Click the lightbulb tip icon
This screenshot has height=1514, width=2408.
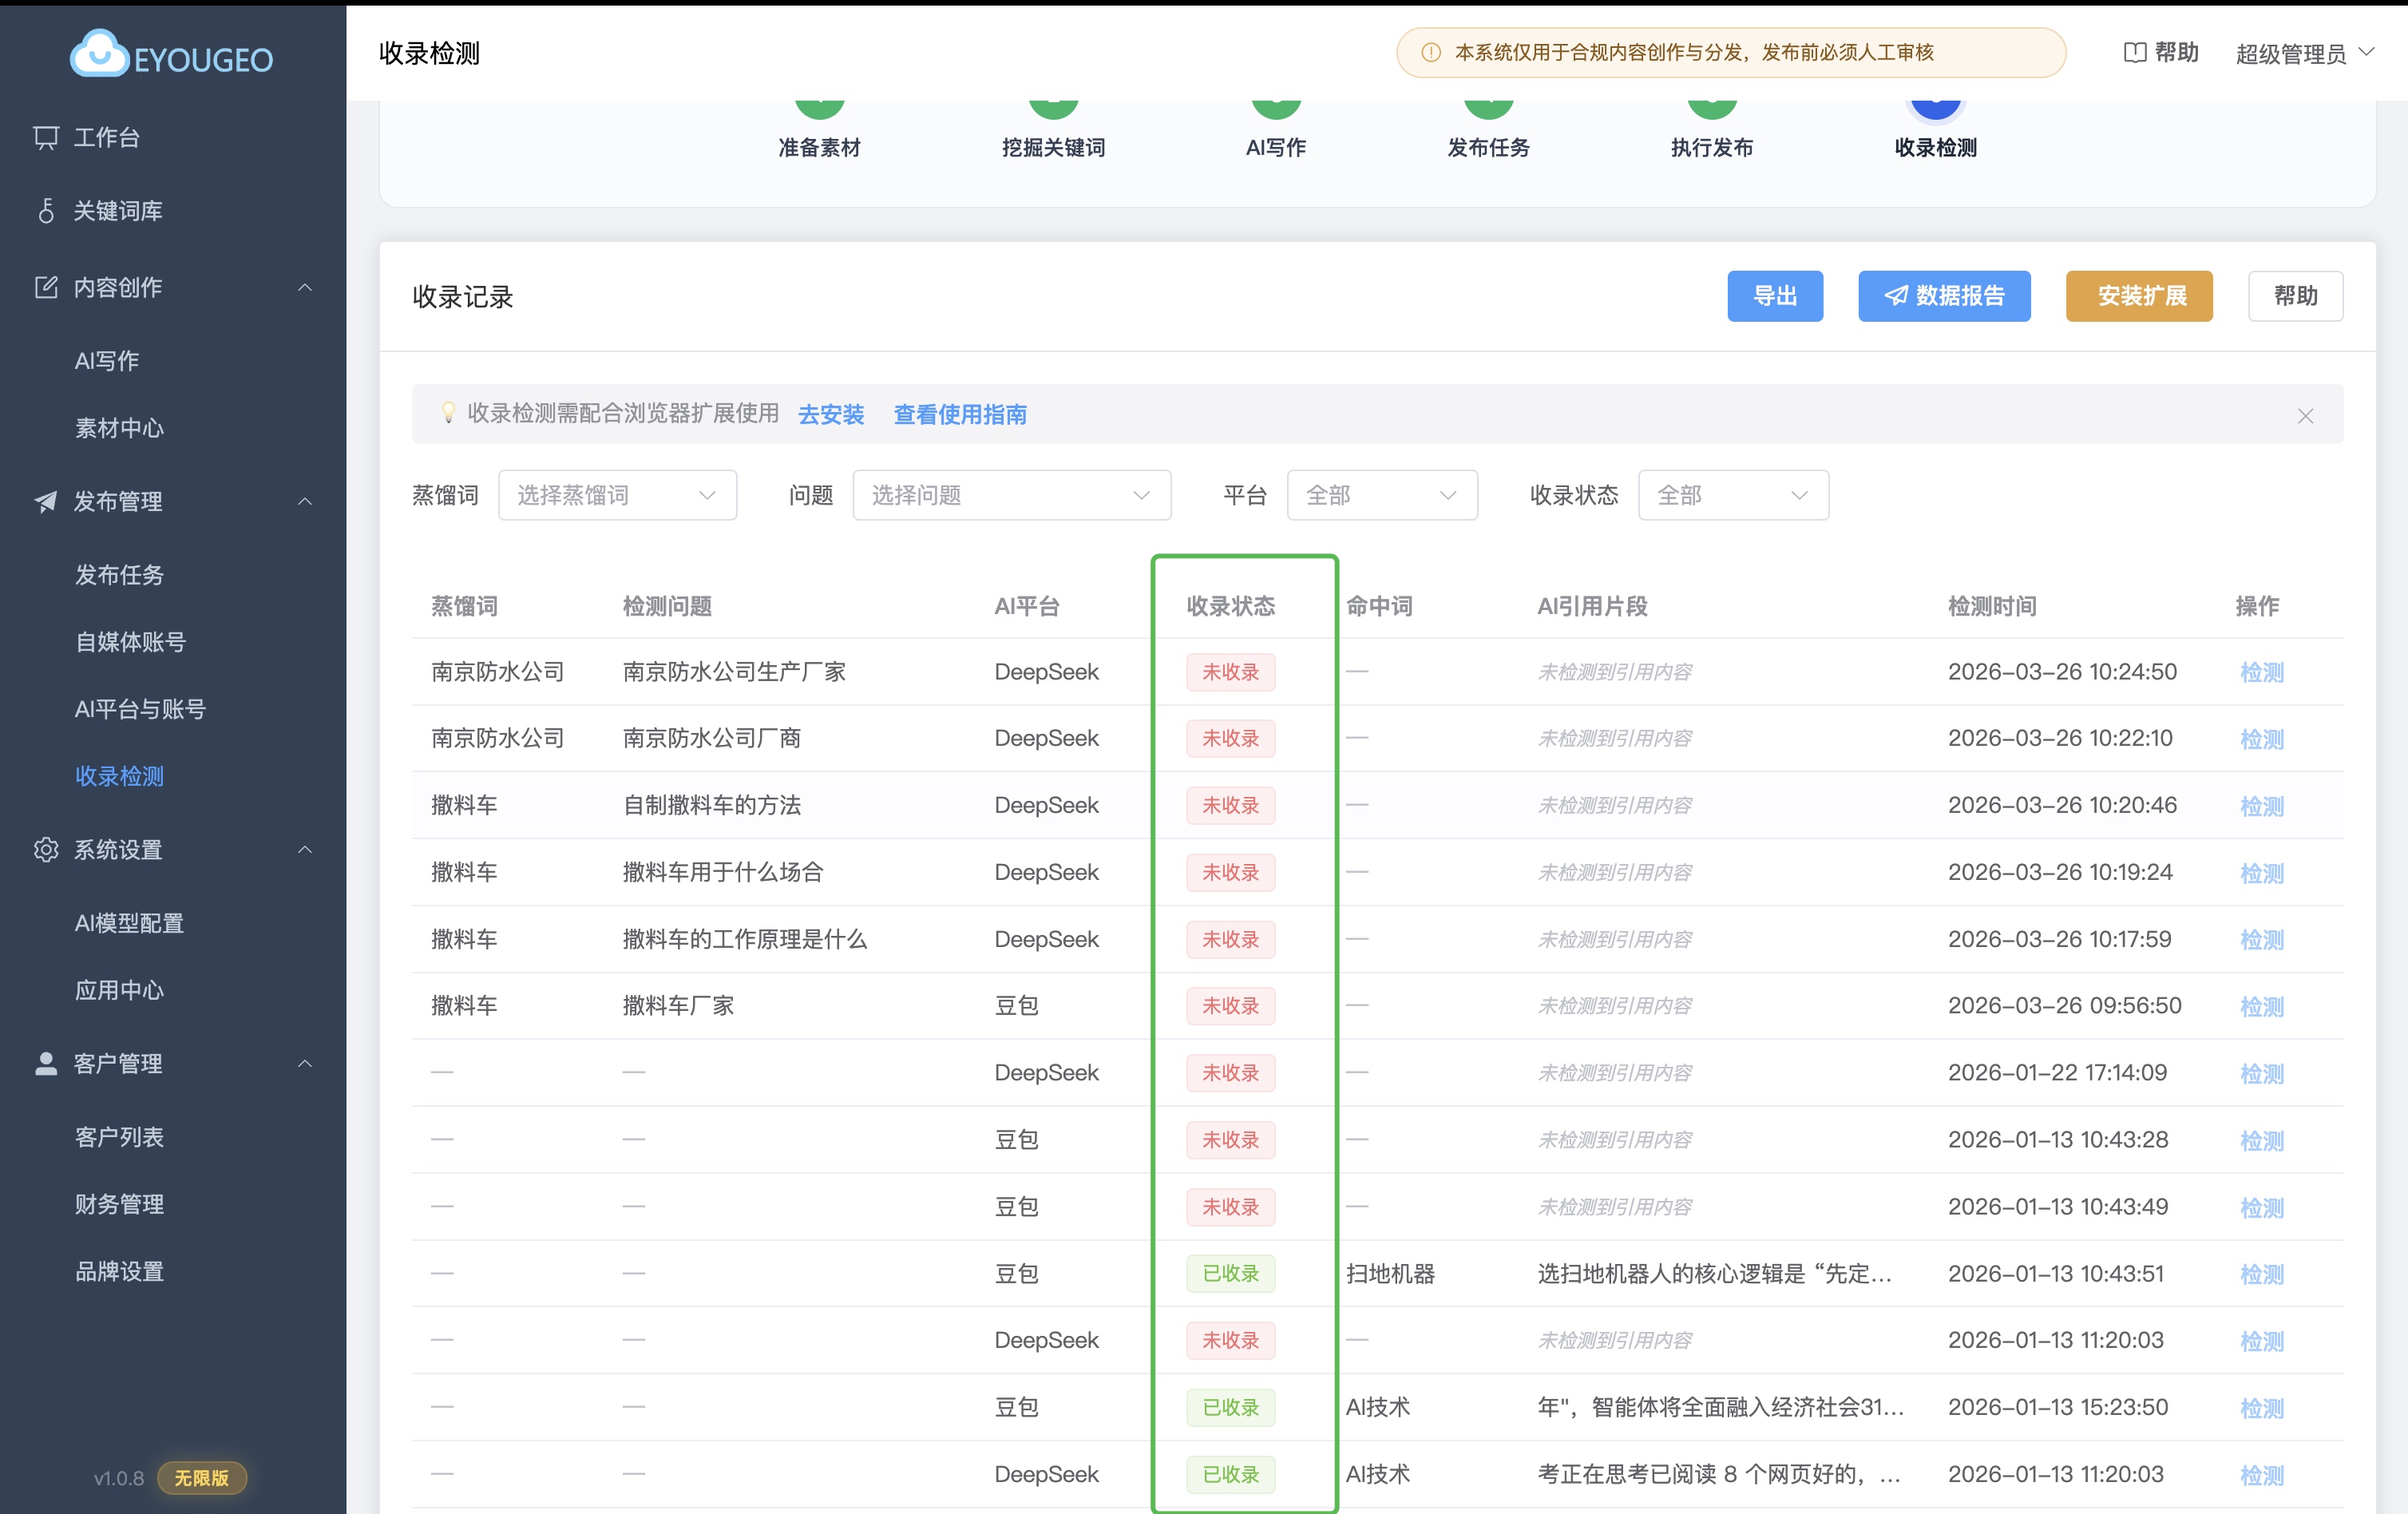tap(449, 413)
